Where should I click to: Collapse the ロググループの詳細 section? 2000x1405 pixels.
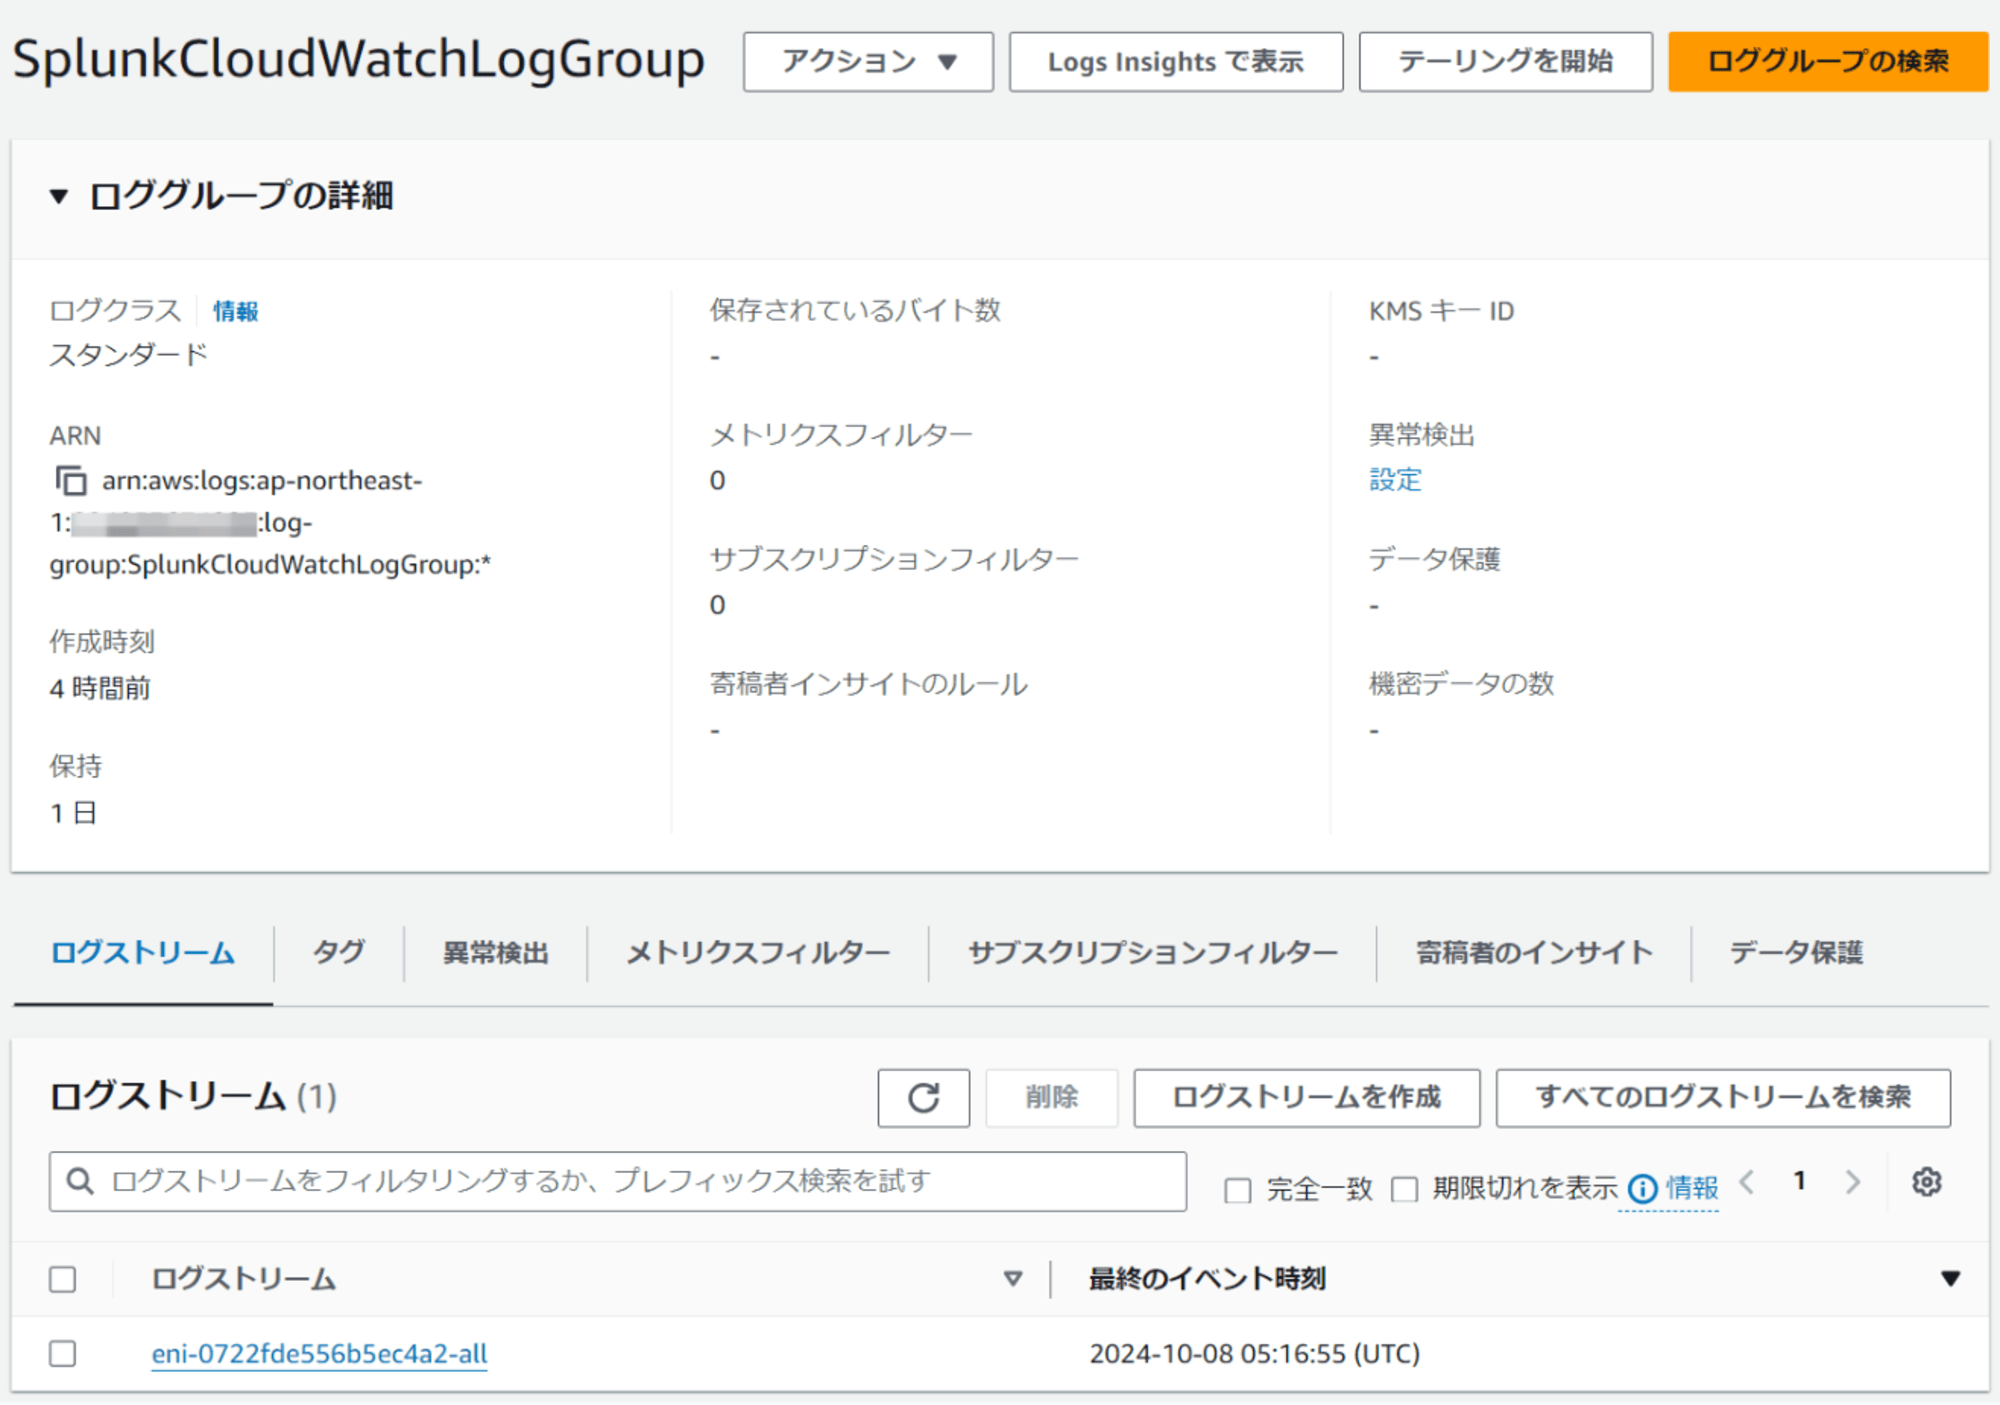59,196
